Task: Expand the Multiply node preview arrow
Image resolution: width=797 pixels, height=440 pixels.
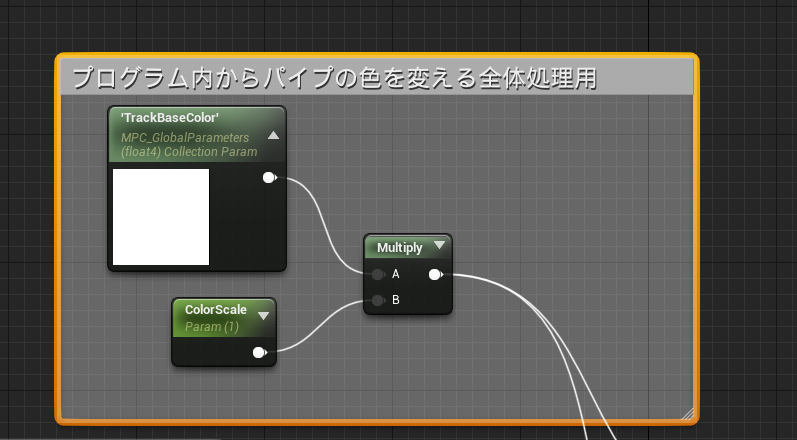Action: click(x=440, y=245)
